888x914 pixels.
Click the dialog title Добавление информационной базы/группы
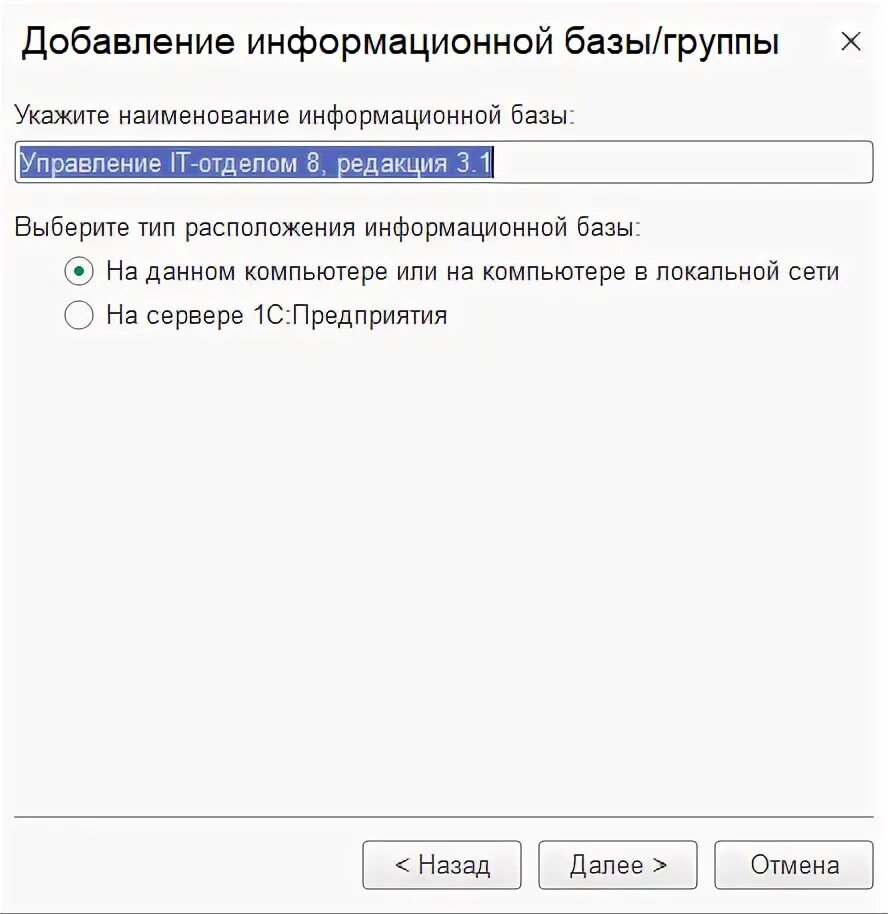400,41
